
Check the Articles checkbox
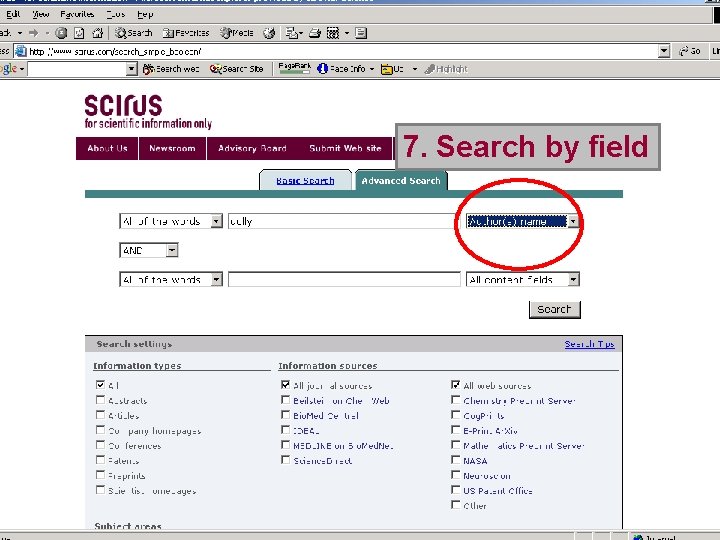click(101, 415)
